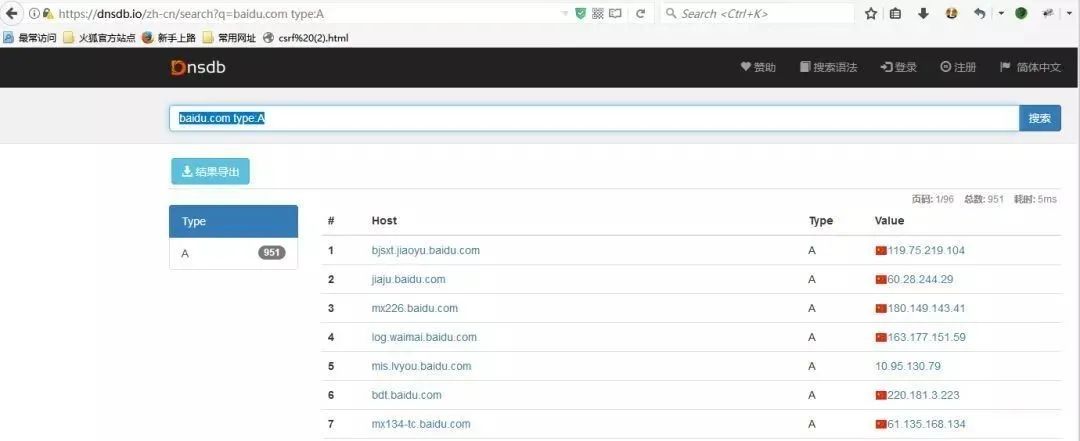Click the undo curved-arrow toolbar icon
This screenshot has height=441, width=1080.
pos(979,13)
